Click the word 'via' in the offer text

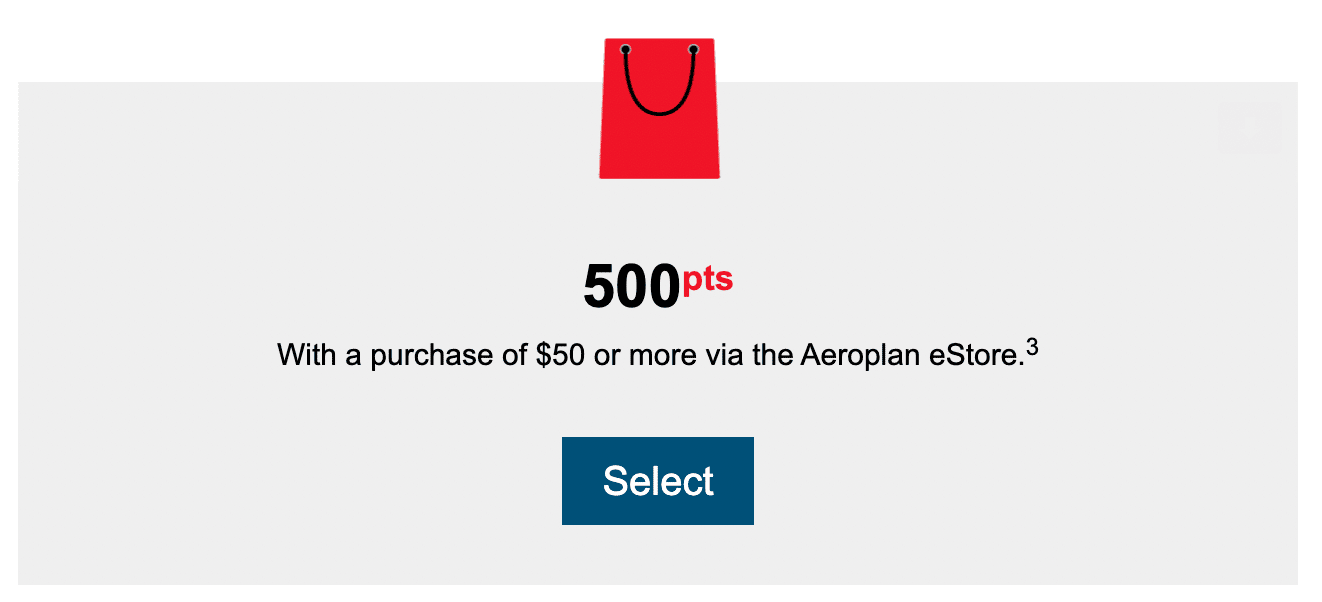(723, 355)
